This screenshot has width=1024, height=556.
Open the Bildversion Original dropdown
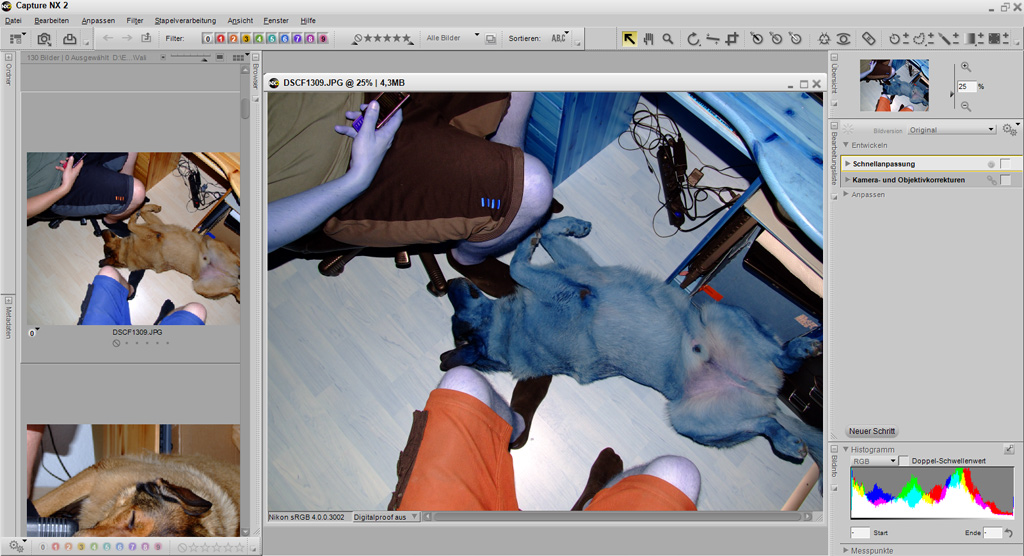click(952, 130)
